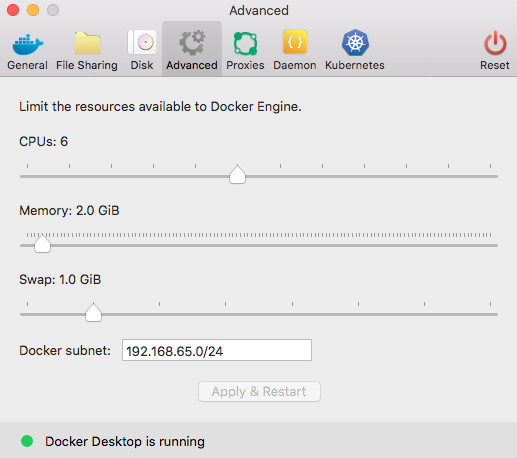This screenshot has width=517, height=458.
Task: Click the 'CPUs: 6' label
Action: point(43,141)
